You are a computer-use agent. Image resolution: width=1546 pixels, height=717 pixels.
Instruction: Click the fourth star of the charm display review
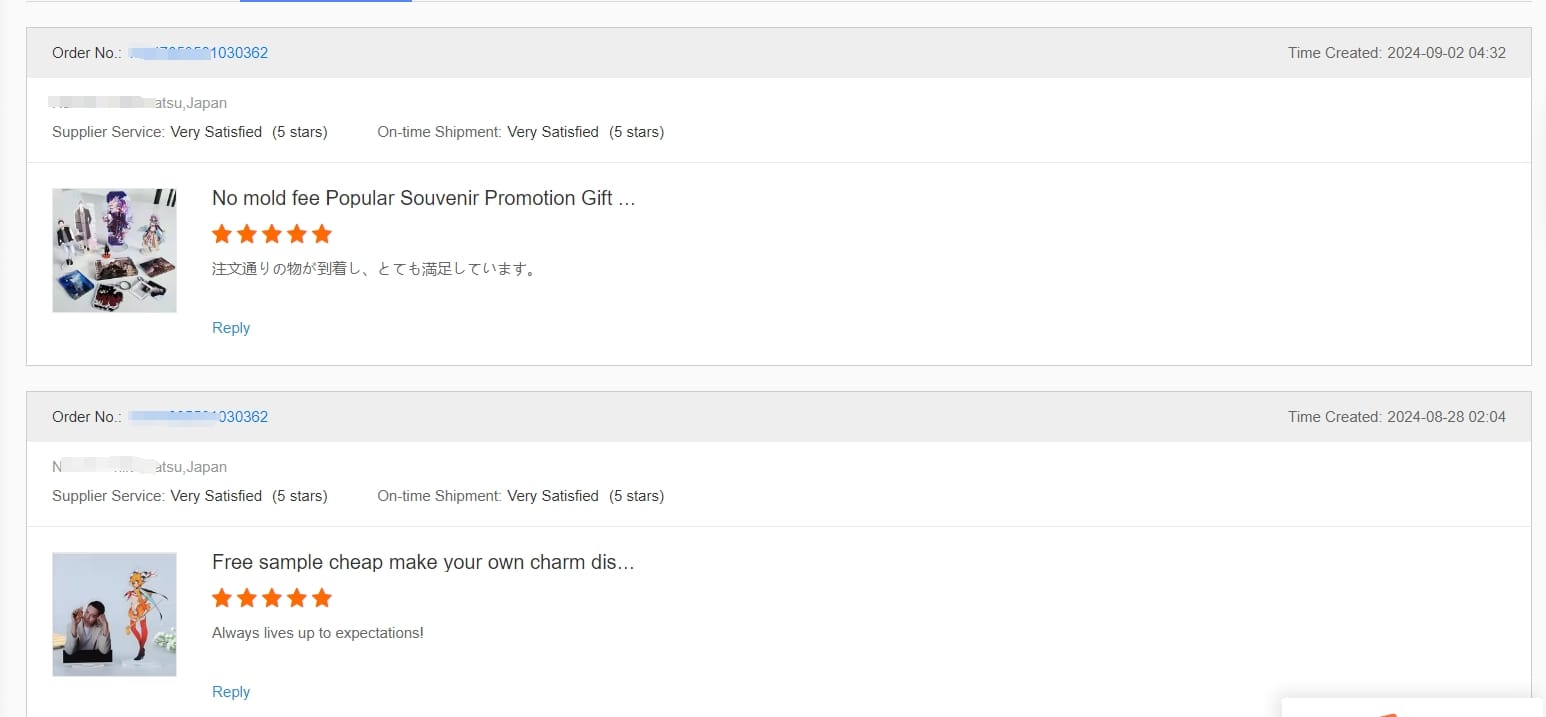click(297, 598)
